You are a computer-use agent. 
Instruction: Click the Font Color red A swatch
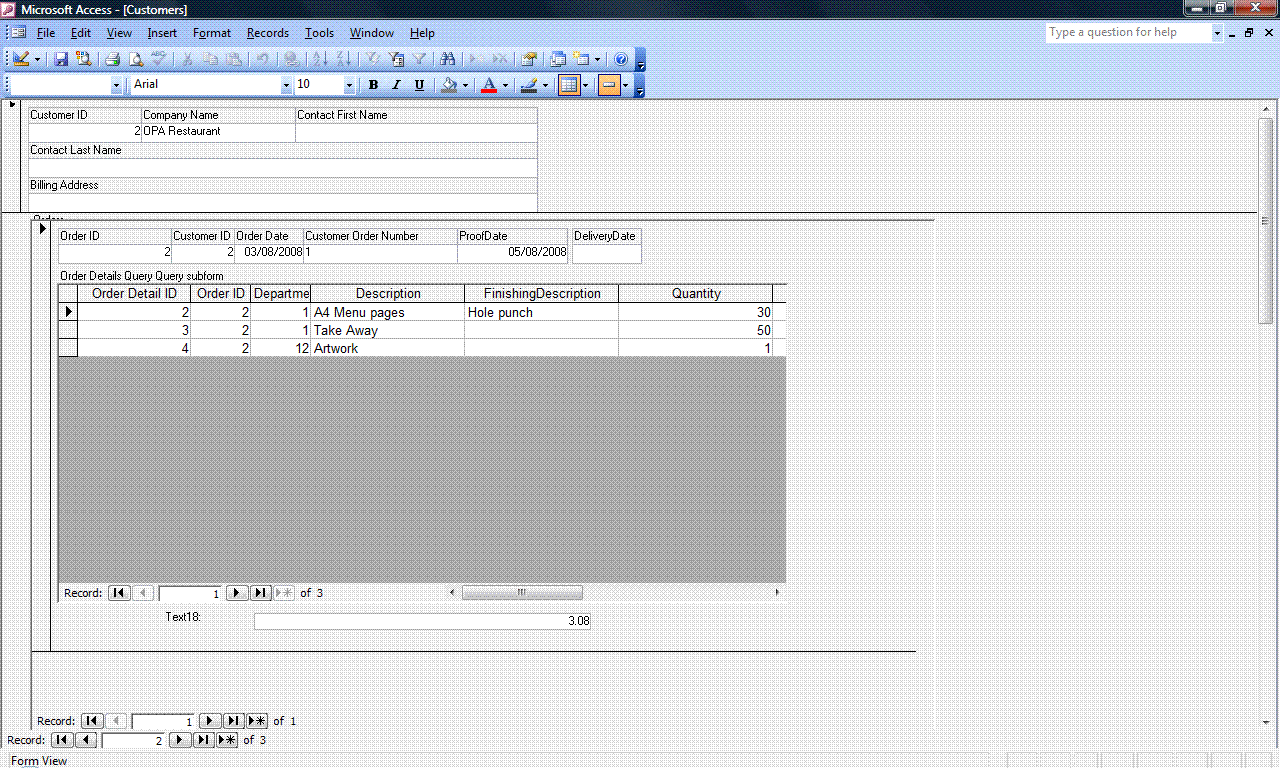489,85
